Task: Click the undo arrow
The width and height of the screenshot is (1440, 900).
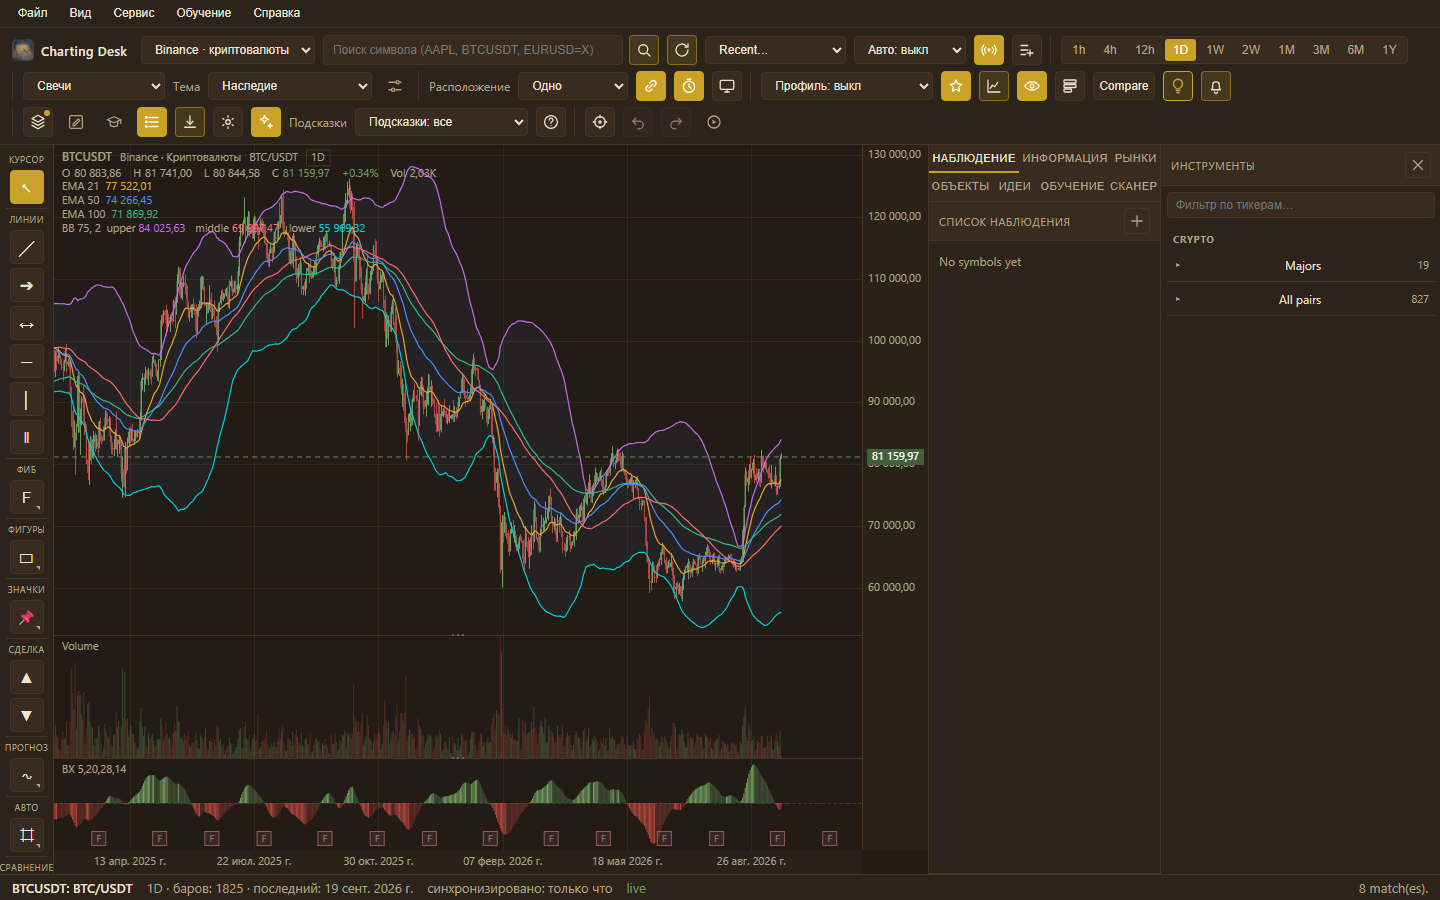Action: [x=638, y=122]
